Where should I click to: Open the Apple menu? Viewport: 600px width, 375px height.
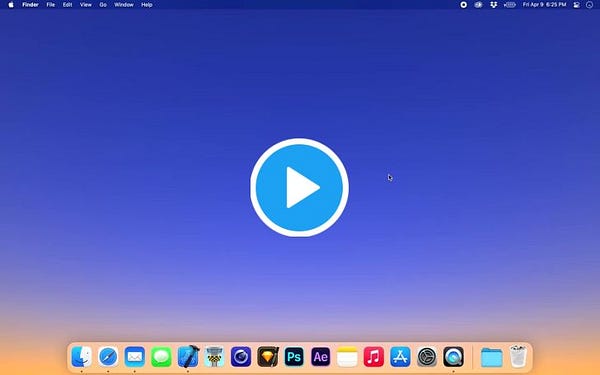coord(11,5)
